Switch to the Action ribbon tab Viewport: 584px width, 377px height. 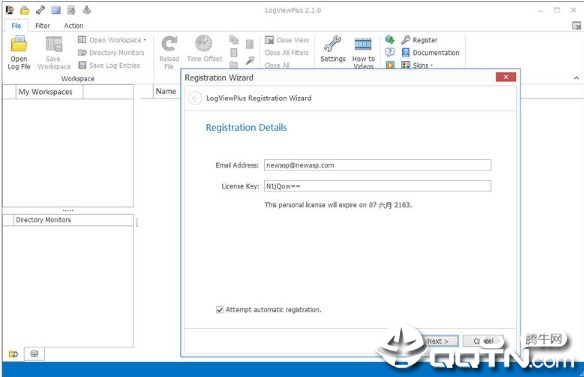73,25
